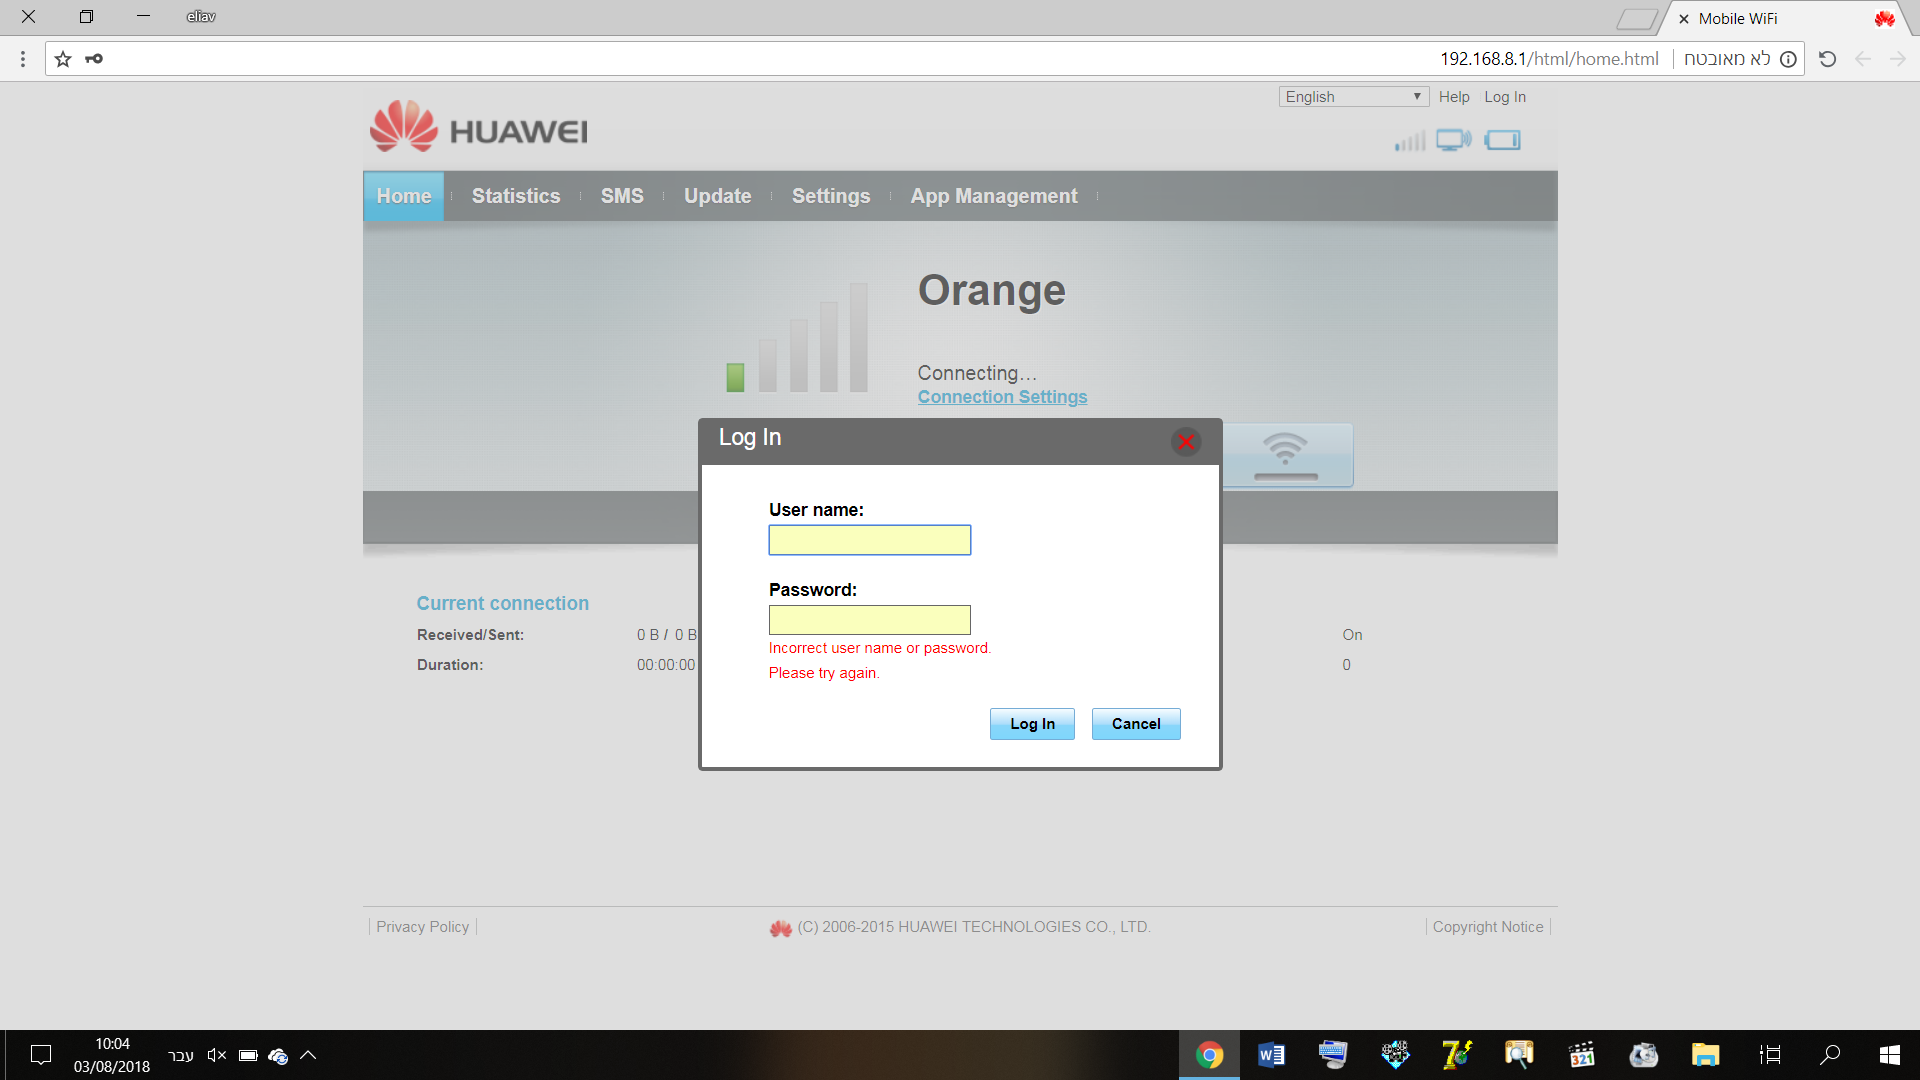Open the Statistics tab

click(516, 196)
